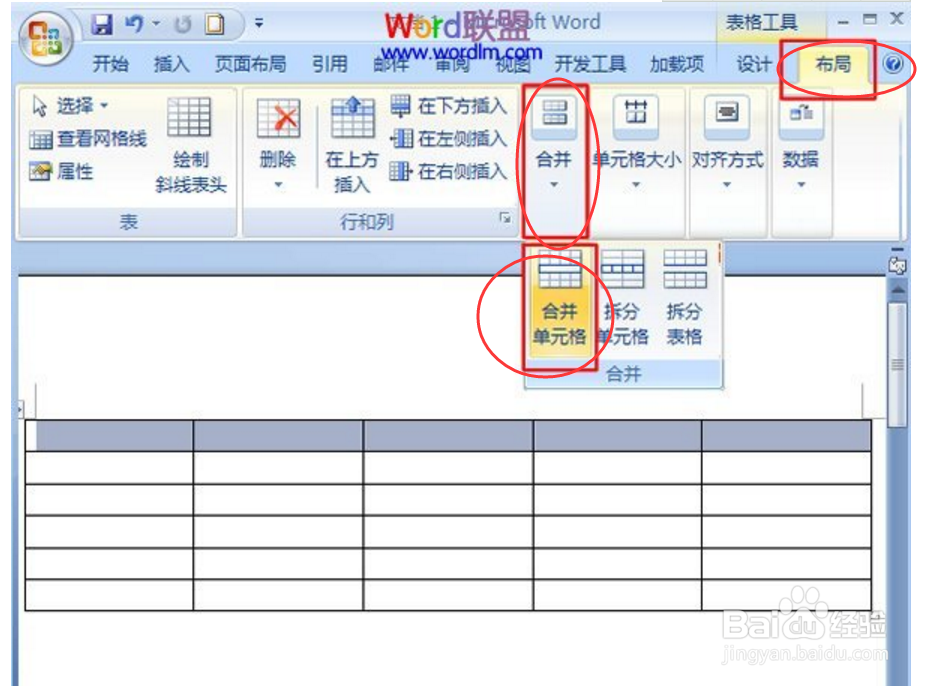Minimize the Word window
The width and height of the screenshot is (941, 686).
[x=843, y=22]
